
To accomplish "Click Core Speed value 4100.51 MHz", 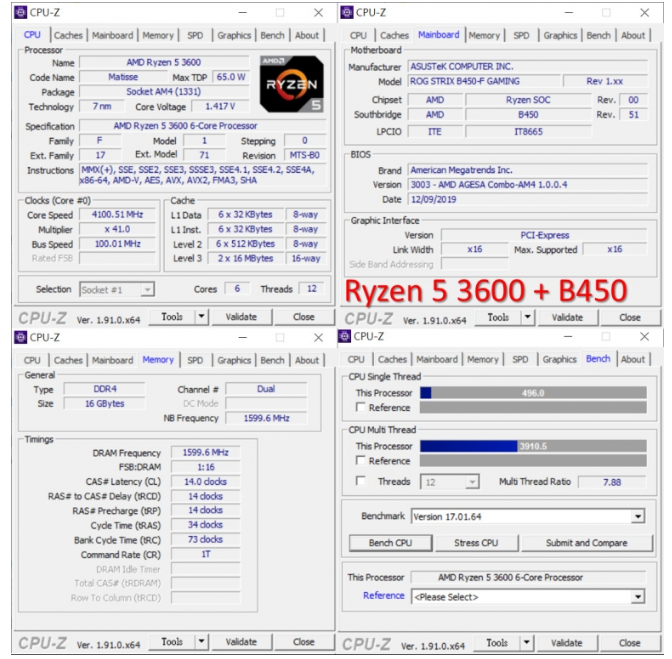I will [x=117, y=214].
